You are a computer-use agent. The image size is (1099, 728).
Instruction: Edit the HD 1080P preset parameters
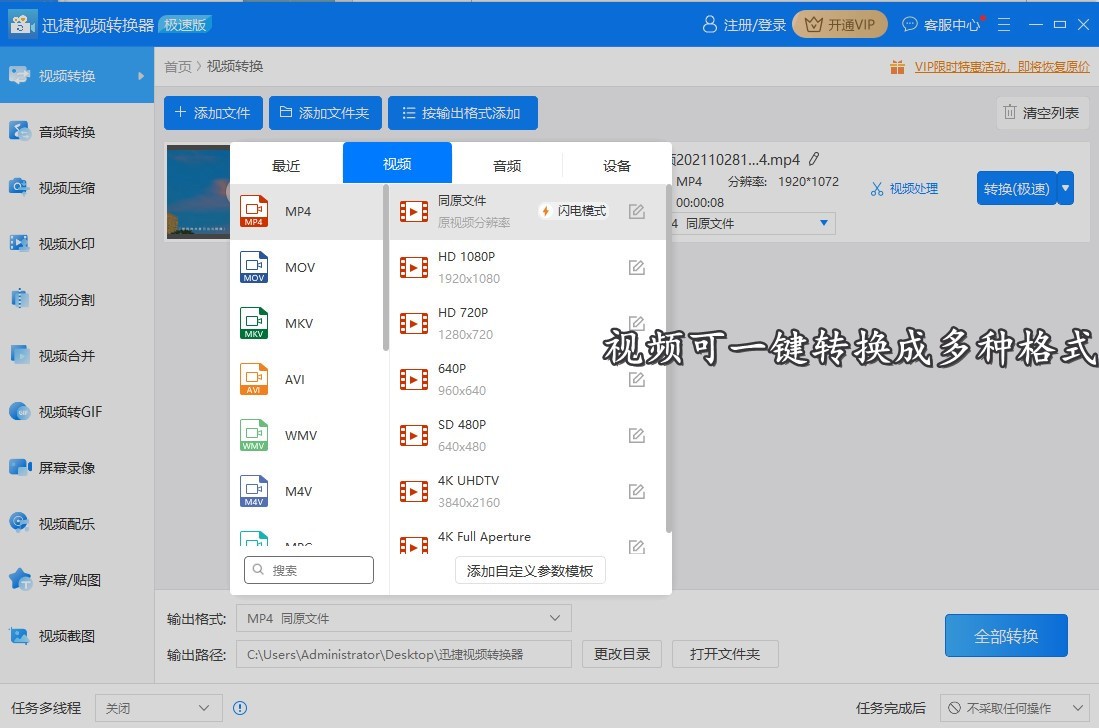coord(636,267)
